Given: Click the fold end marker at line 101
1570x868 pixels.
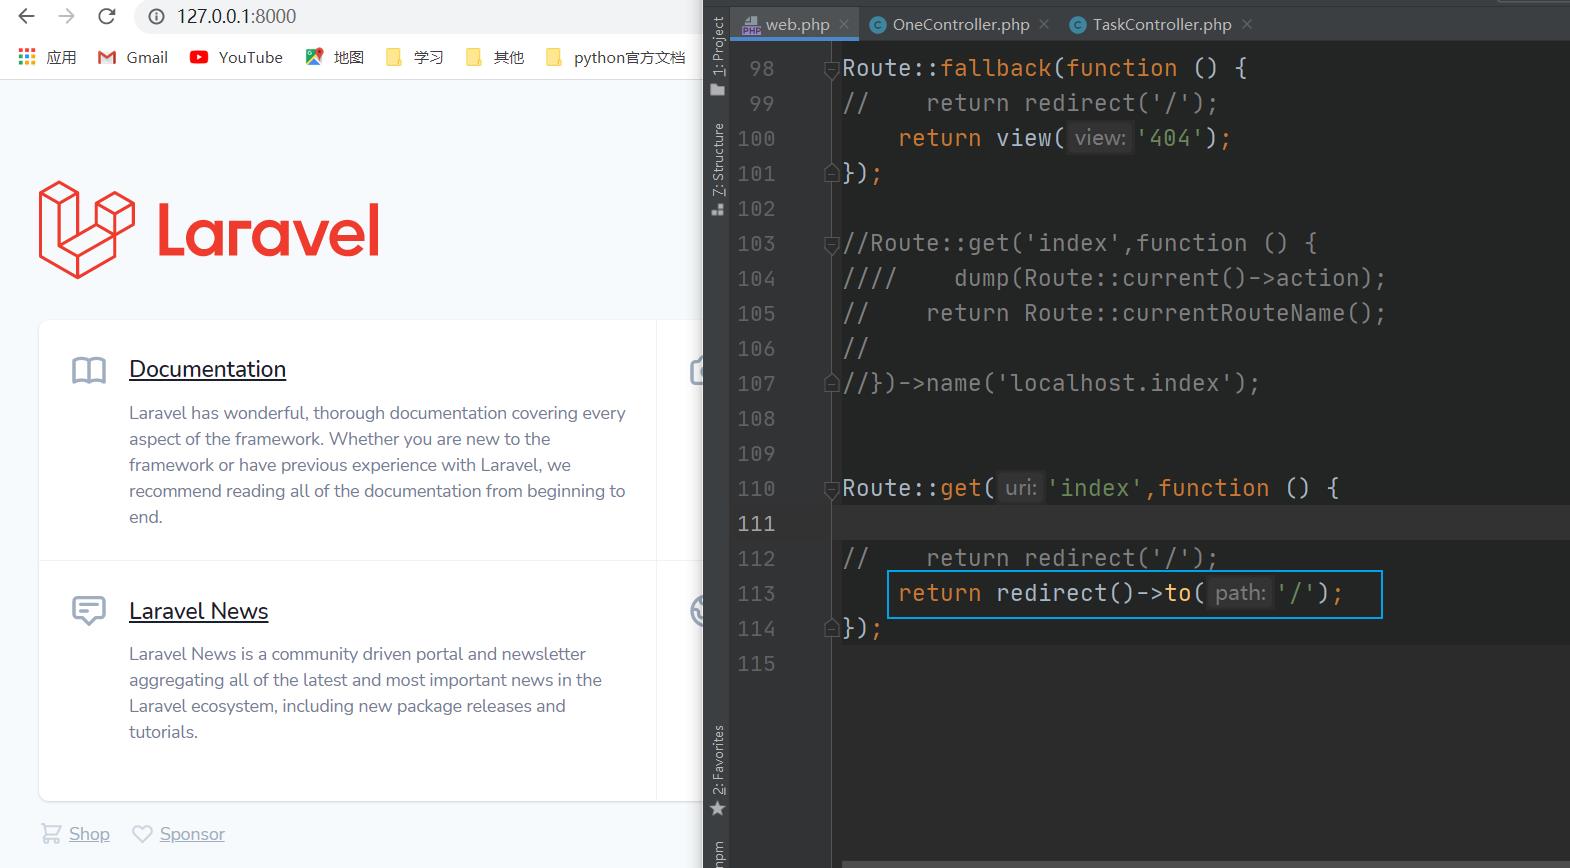Looking at the screenshot, I should [x=831, y=173].
